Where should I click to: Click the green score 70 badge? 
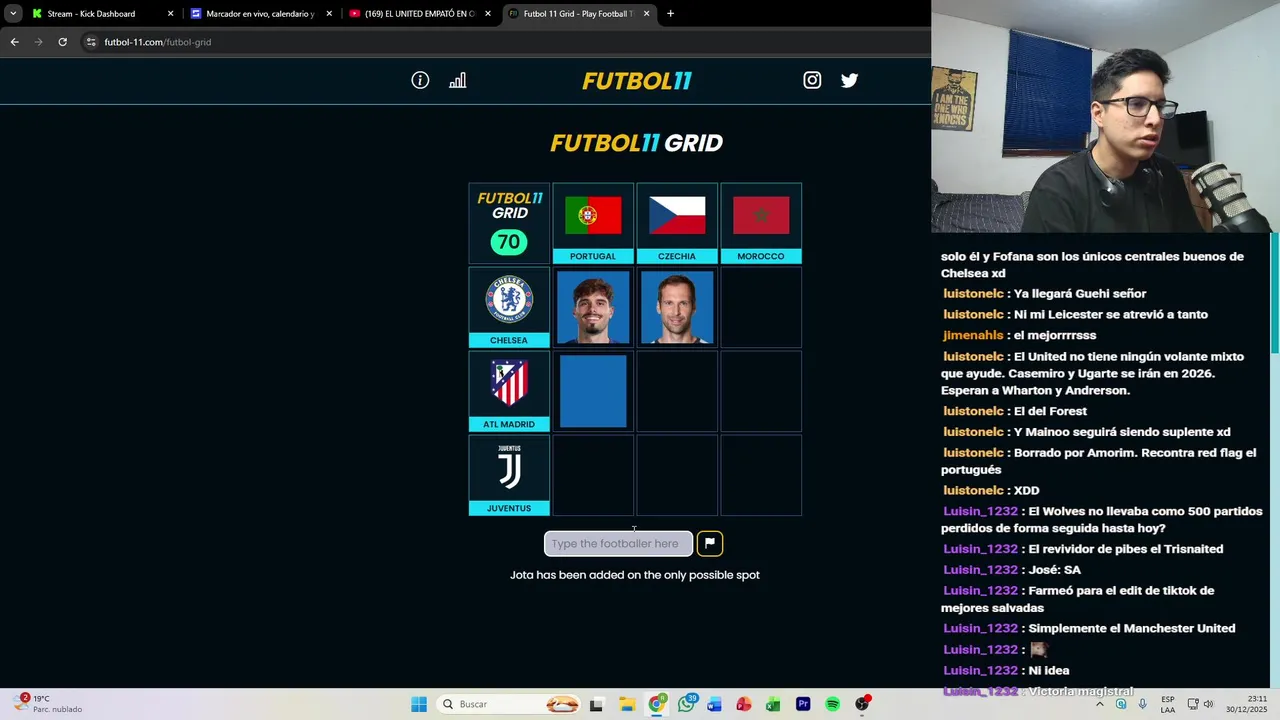point(509,242)
